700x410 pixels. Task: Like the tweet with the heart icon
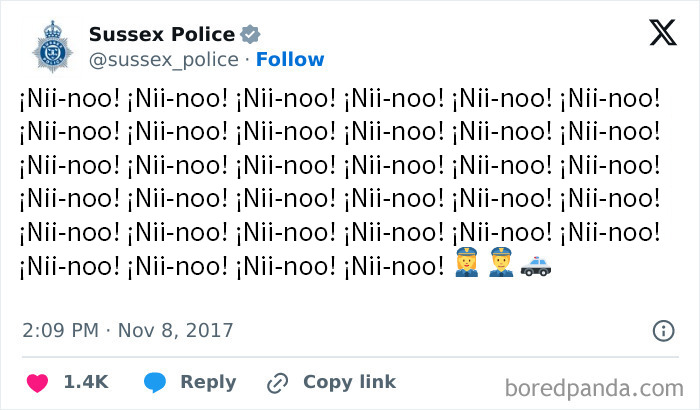37,382
